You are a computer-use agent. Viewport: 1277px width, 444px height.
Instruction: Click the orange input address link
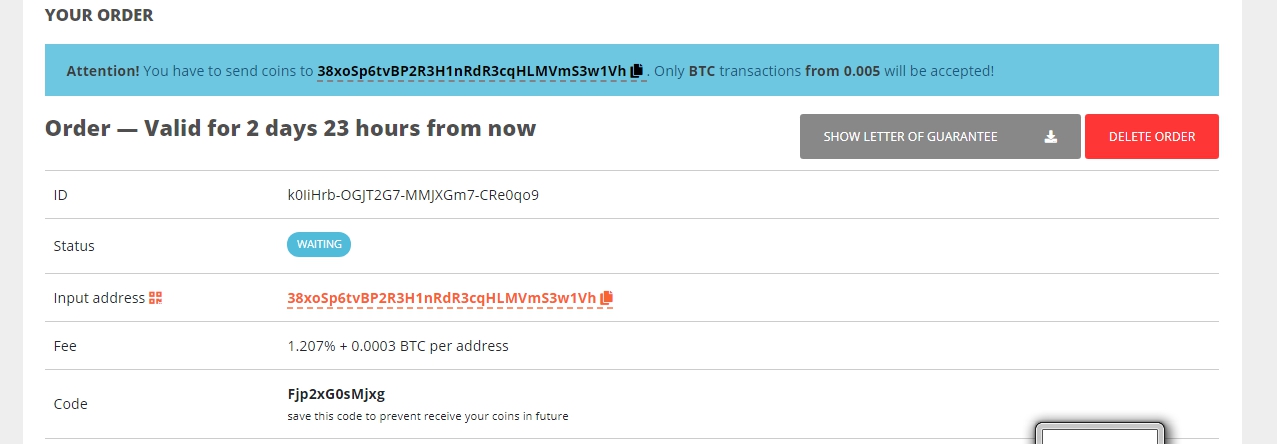click(x=441, y=298)
